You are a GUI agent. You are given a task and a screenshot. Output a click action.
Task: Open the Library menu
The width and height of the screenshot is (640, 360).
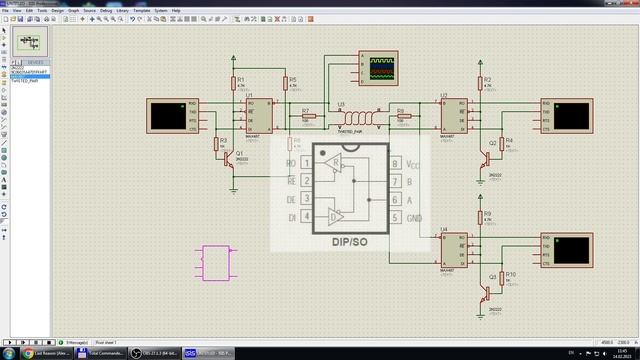122,11
